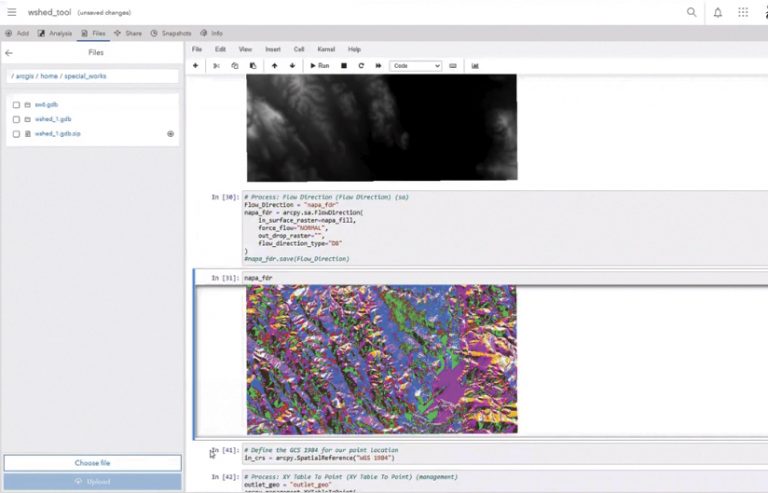Viewport: 768px width, 493px height.
Task: Click into the In [41] code cell
Action: [x=504, y=454]
